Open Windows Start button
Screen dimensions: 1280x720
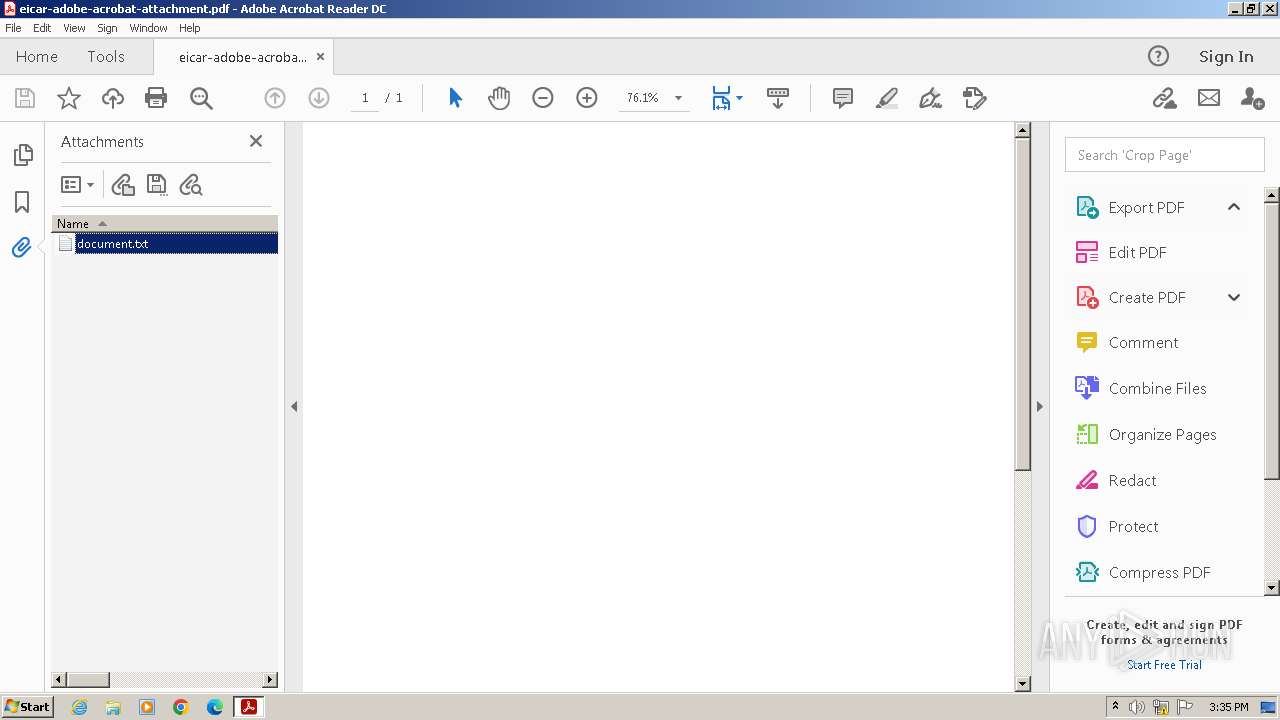point(27,707)
